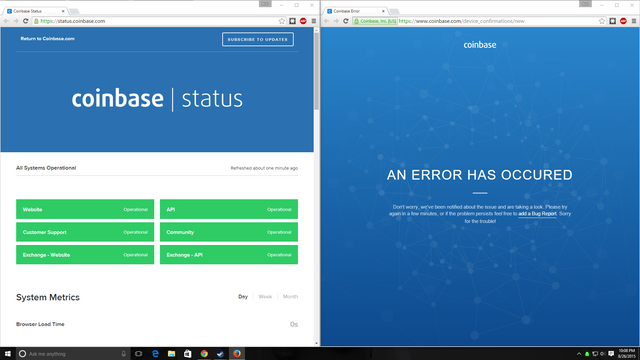Click the network icon in the system tray
The width and height of the screenshot is (640, 360).
coord(595,354)
